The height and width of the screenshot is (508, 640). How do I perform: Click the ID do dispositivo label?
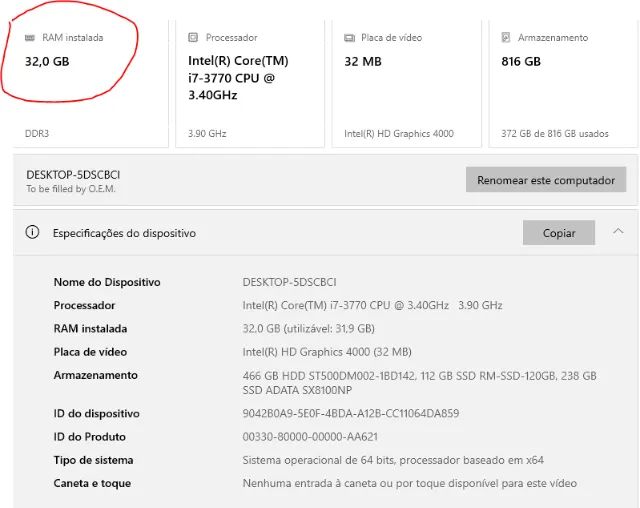96,413
